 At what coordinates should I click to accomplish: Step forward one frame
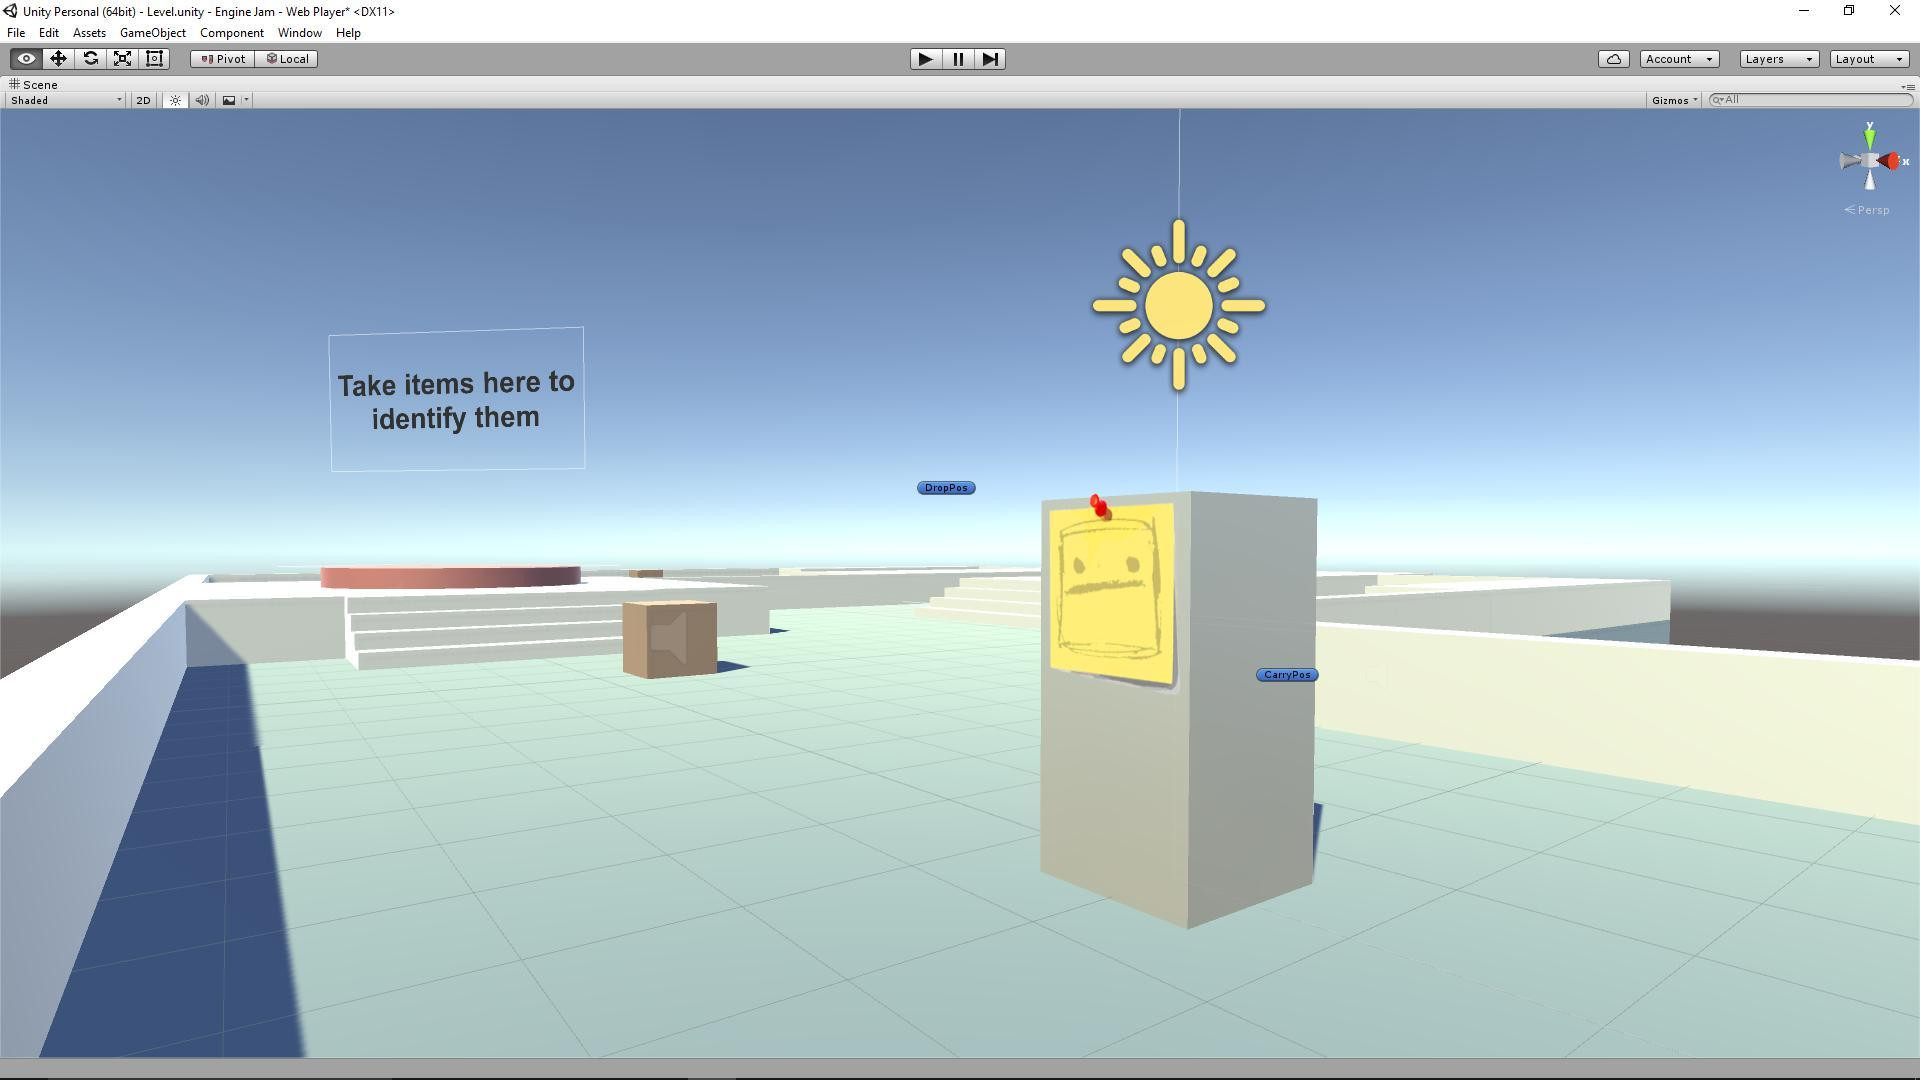(989, 59)
